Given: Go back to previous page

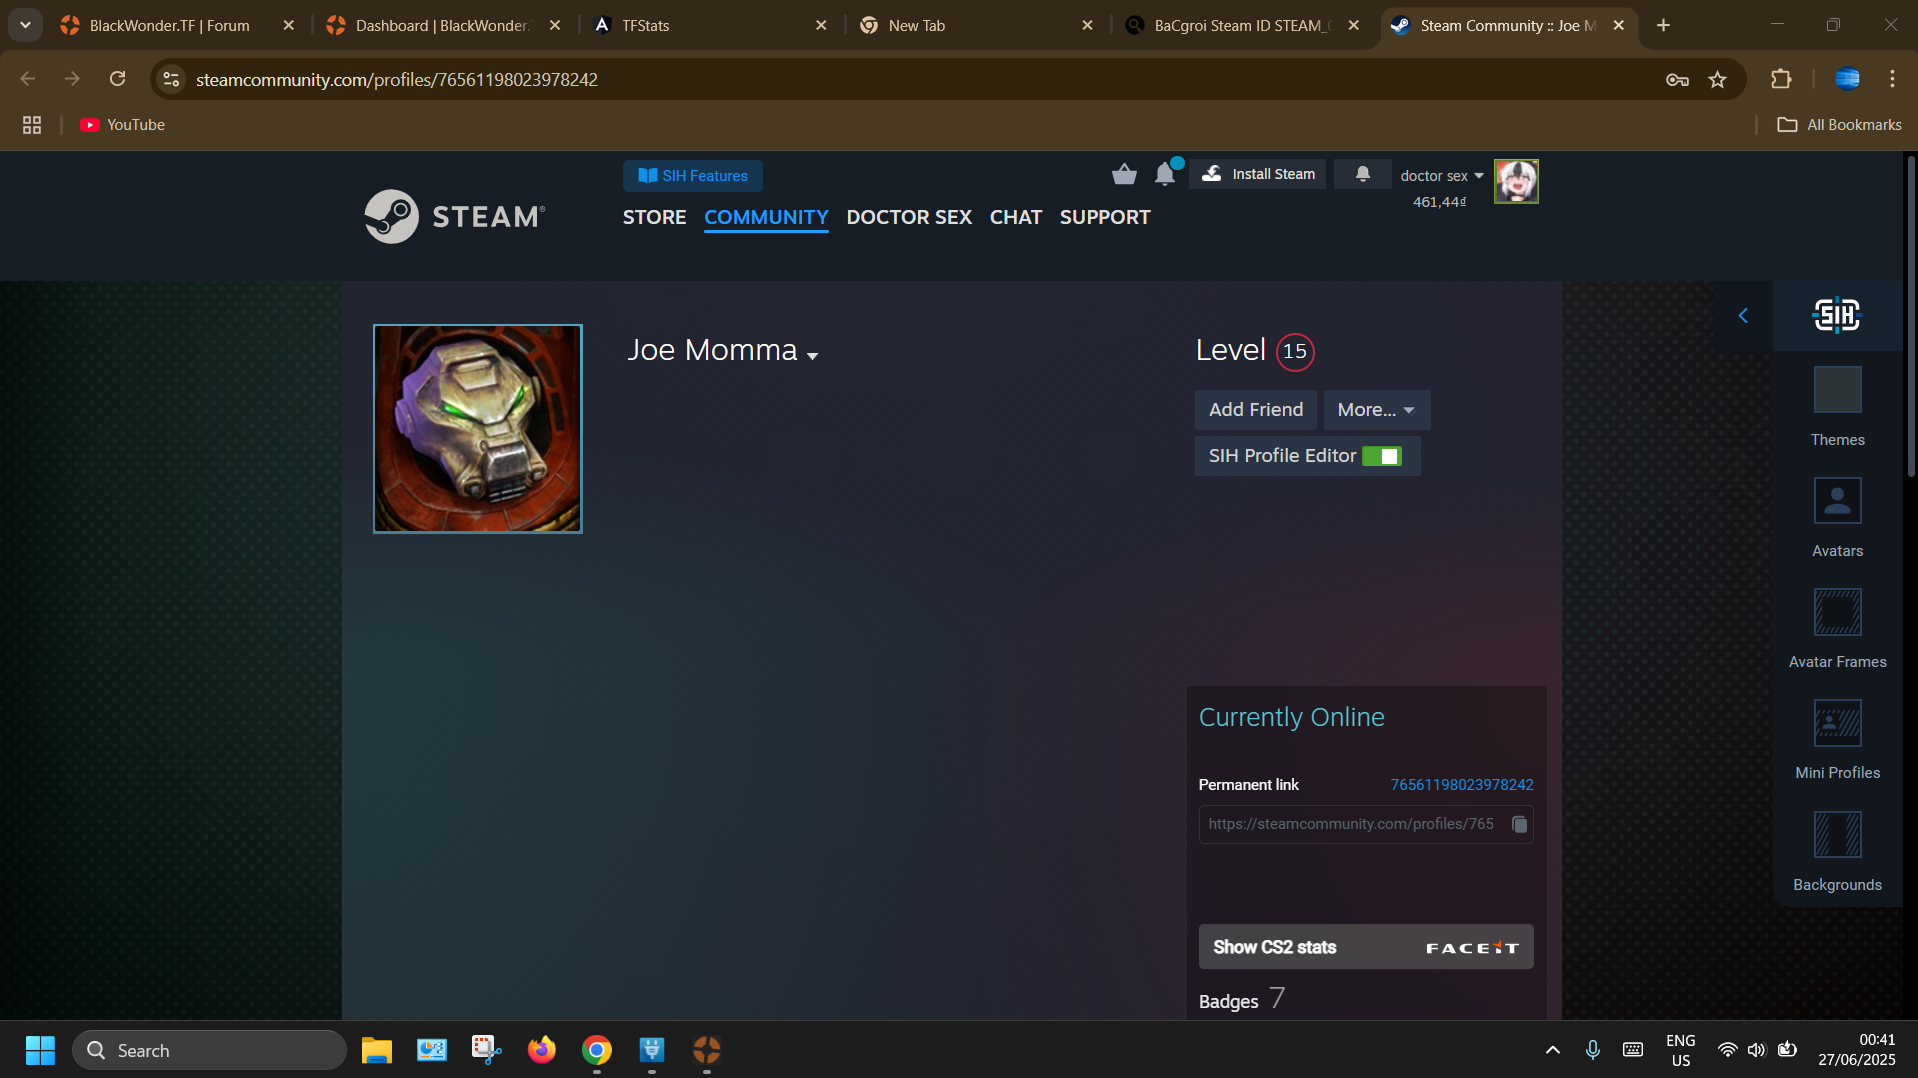Looking at the screenshot, I should click(x=28, y=79).
